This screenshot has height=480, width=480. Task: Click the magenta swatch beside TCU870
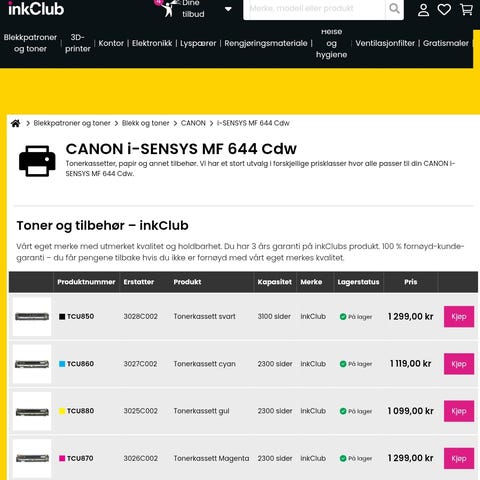62,458
